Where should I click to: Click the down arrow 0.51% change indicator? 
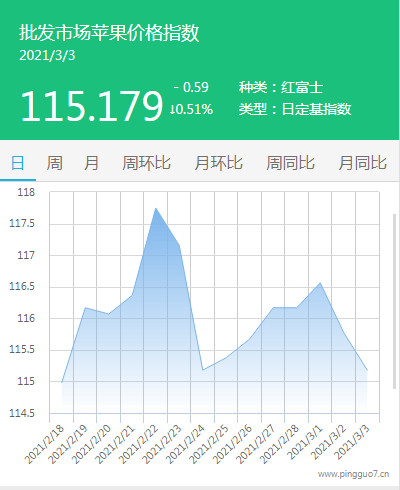pos(191,109)
